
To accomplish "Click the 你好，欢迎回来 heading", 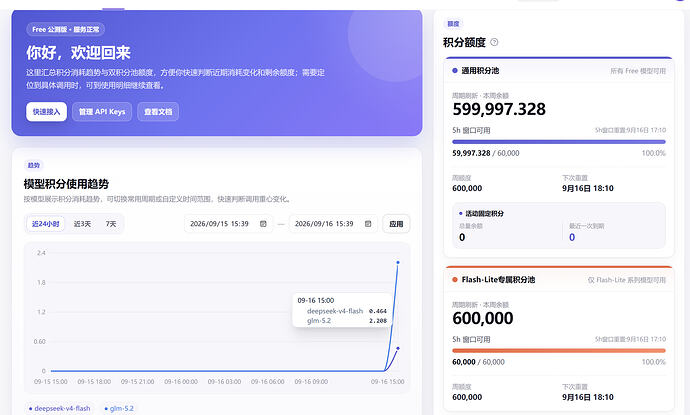I will click(78, 53).
